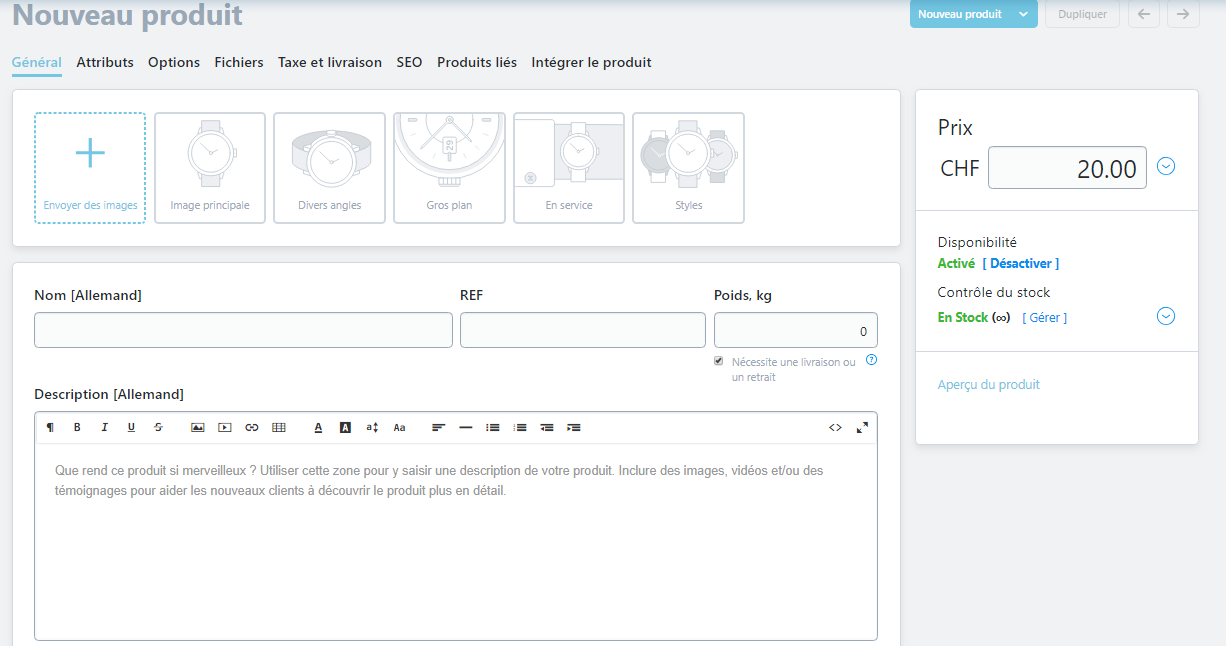Open the HTML code view
The height and width of the screenshot is (646, 1226).
coord(835,427)
